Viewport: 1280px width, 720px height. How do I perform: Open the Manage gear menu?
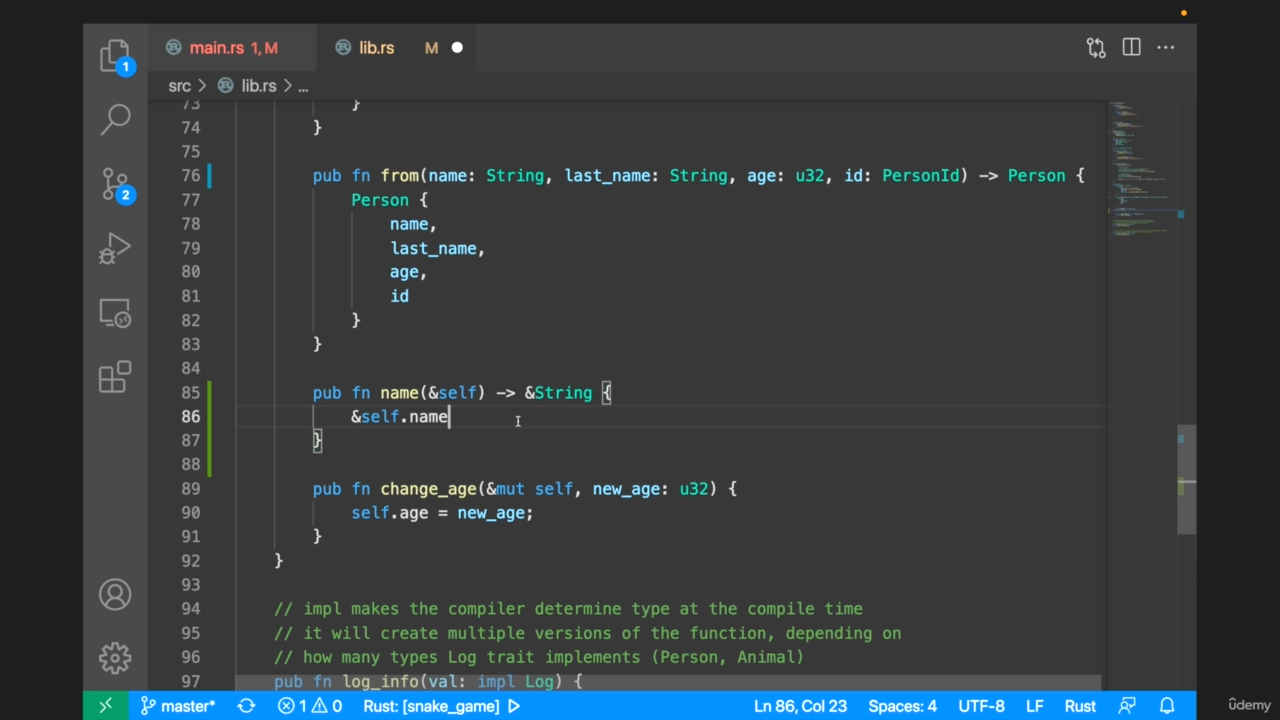(115, 658)
